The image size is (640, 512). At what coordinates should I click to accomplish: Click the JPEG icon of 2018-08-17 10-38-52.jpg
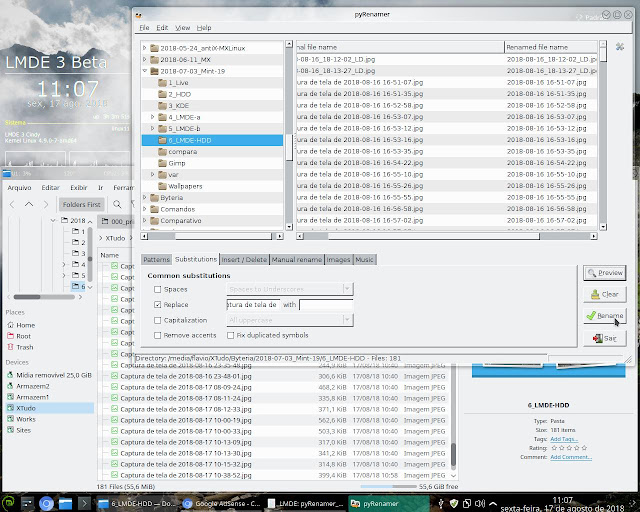pyautogui.click(x=114, y=475)
